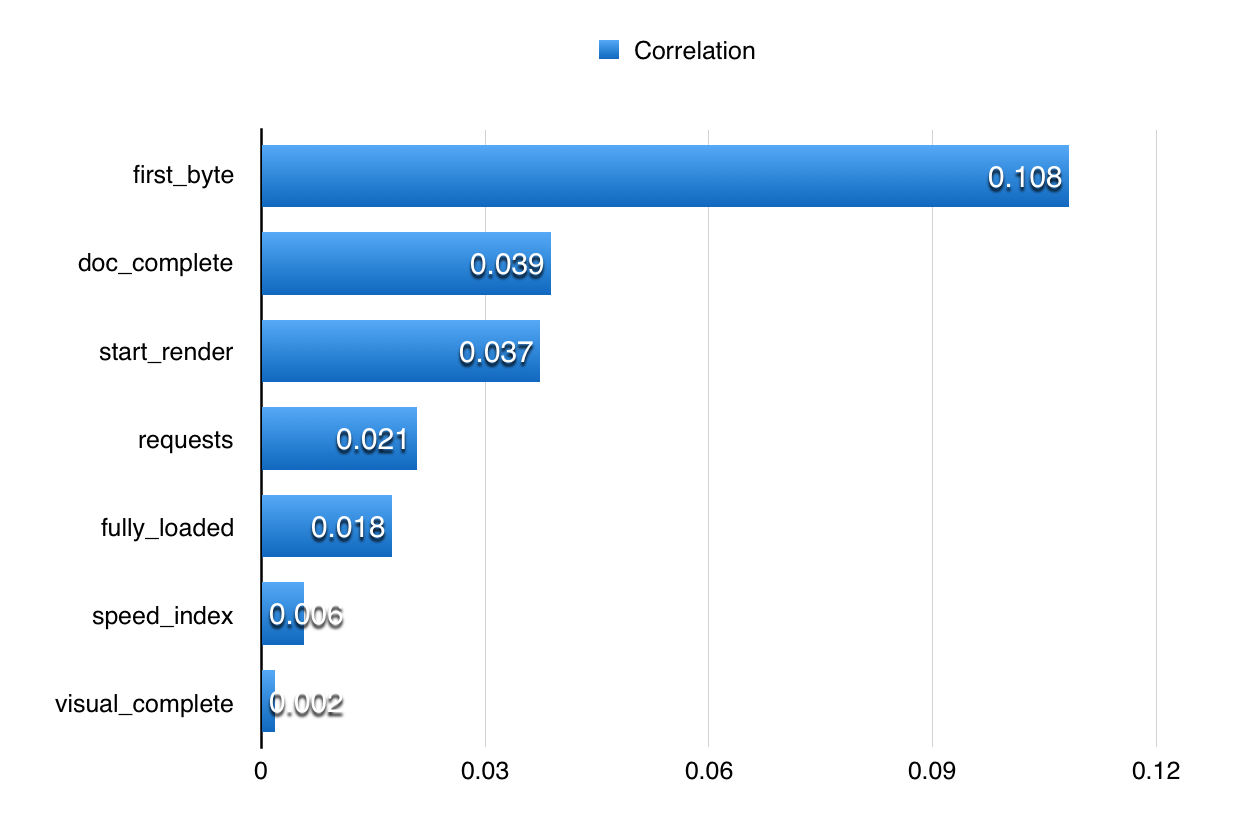Click the blue Correlation legend swatch
Viewport: 1258px width, 820px height.
[x=609, y=51]
